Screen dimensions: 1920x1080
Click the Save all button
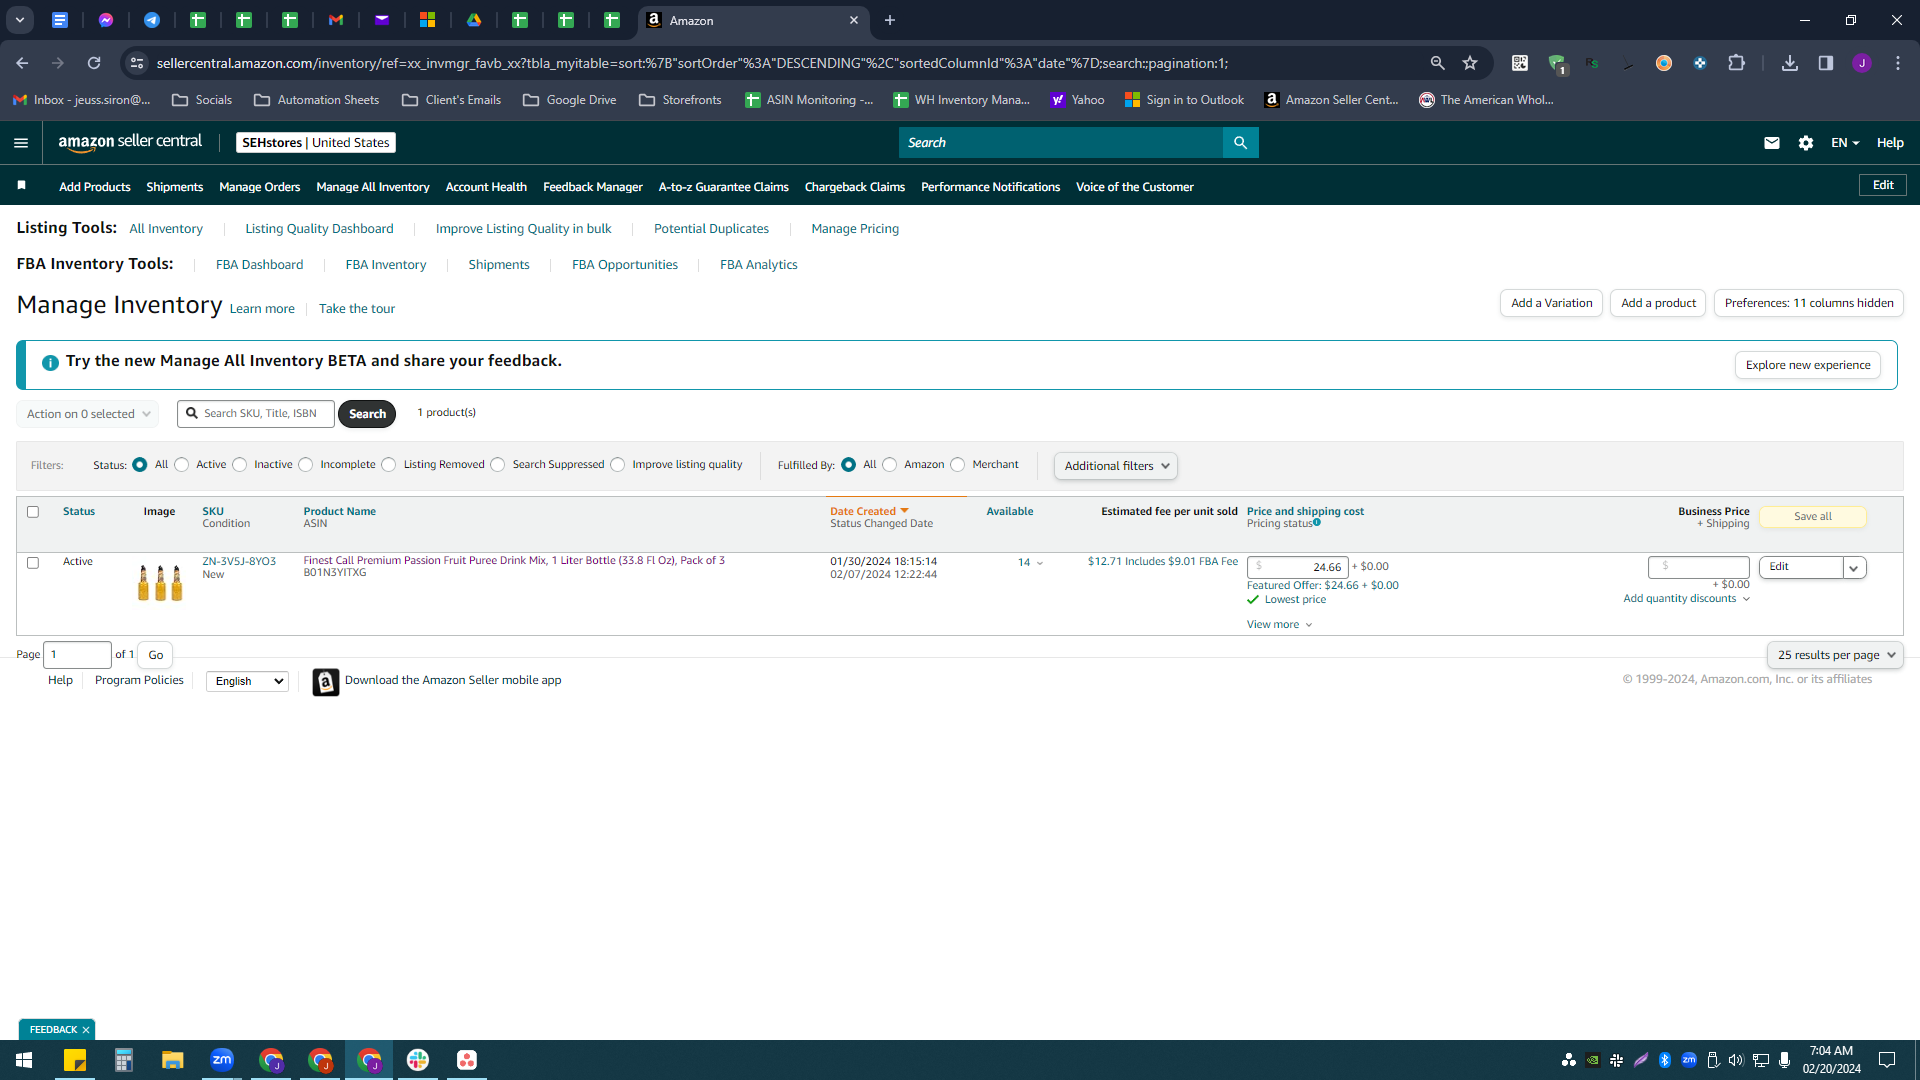[1813, 517]
